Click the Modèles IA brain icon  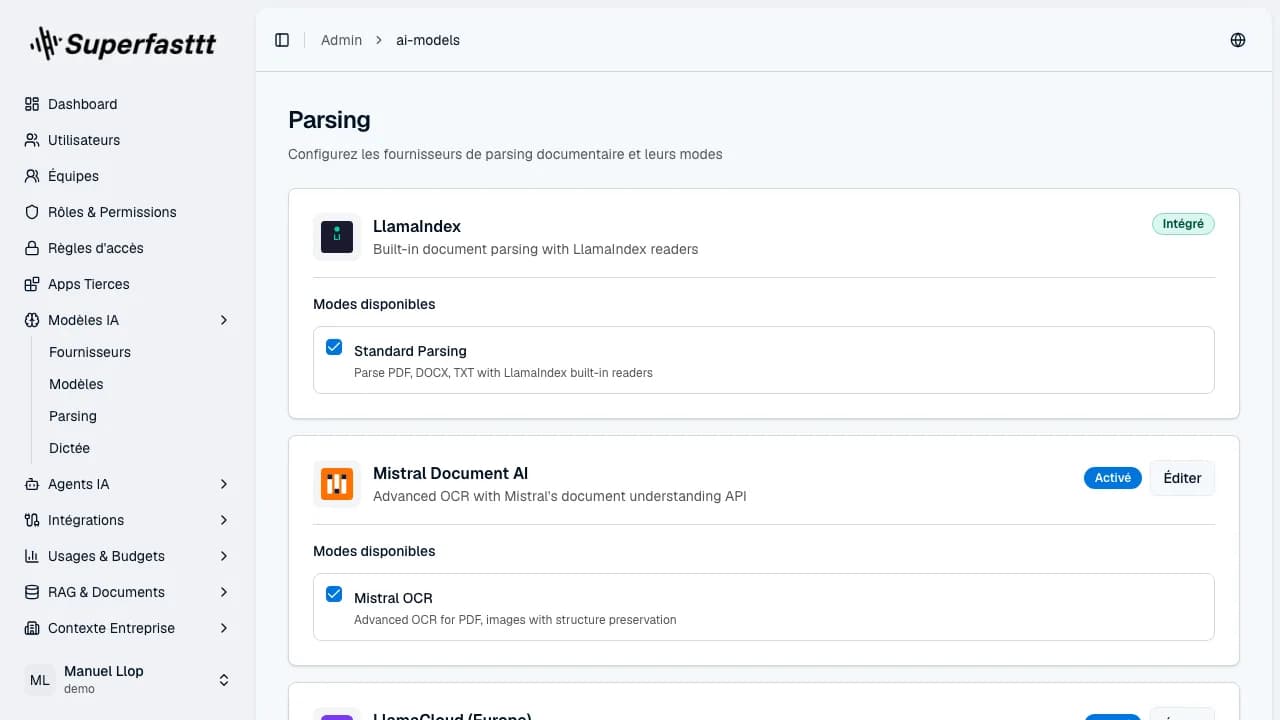tap(32, 320)
